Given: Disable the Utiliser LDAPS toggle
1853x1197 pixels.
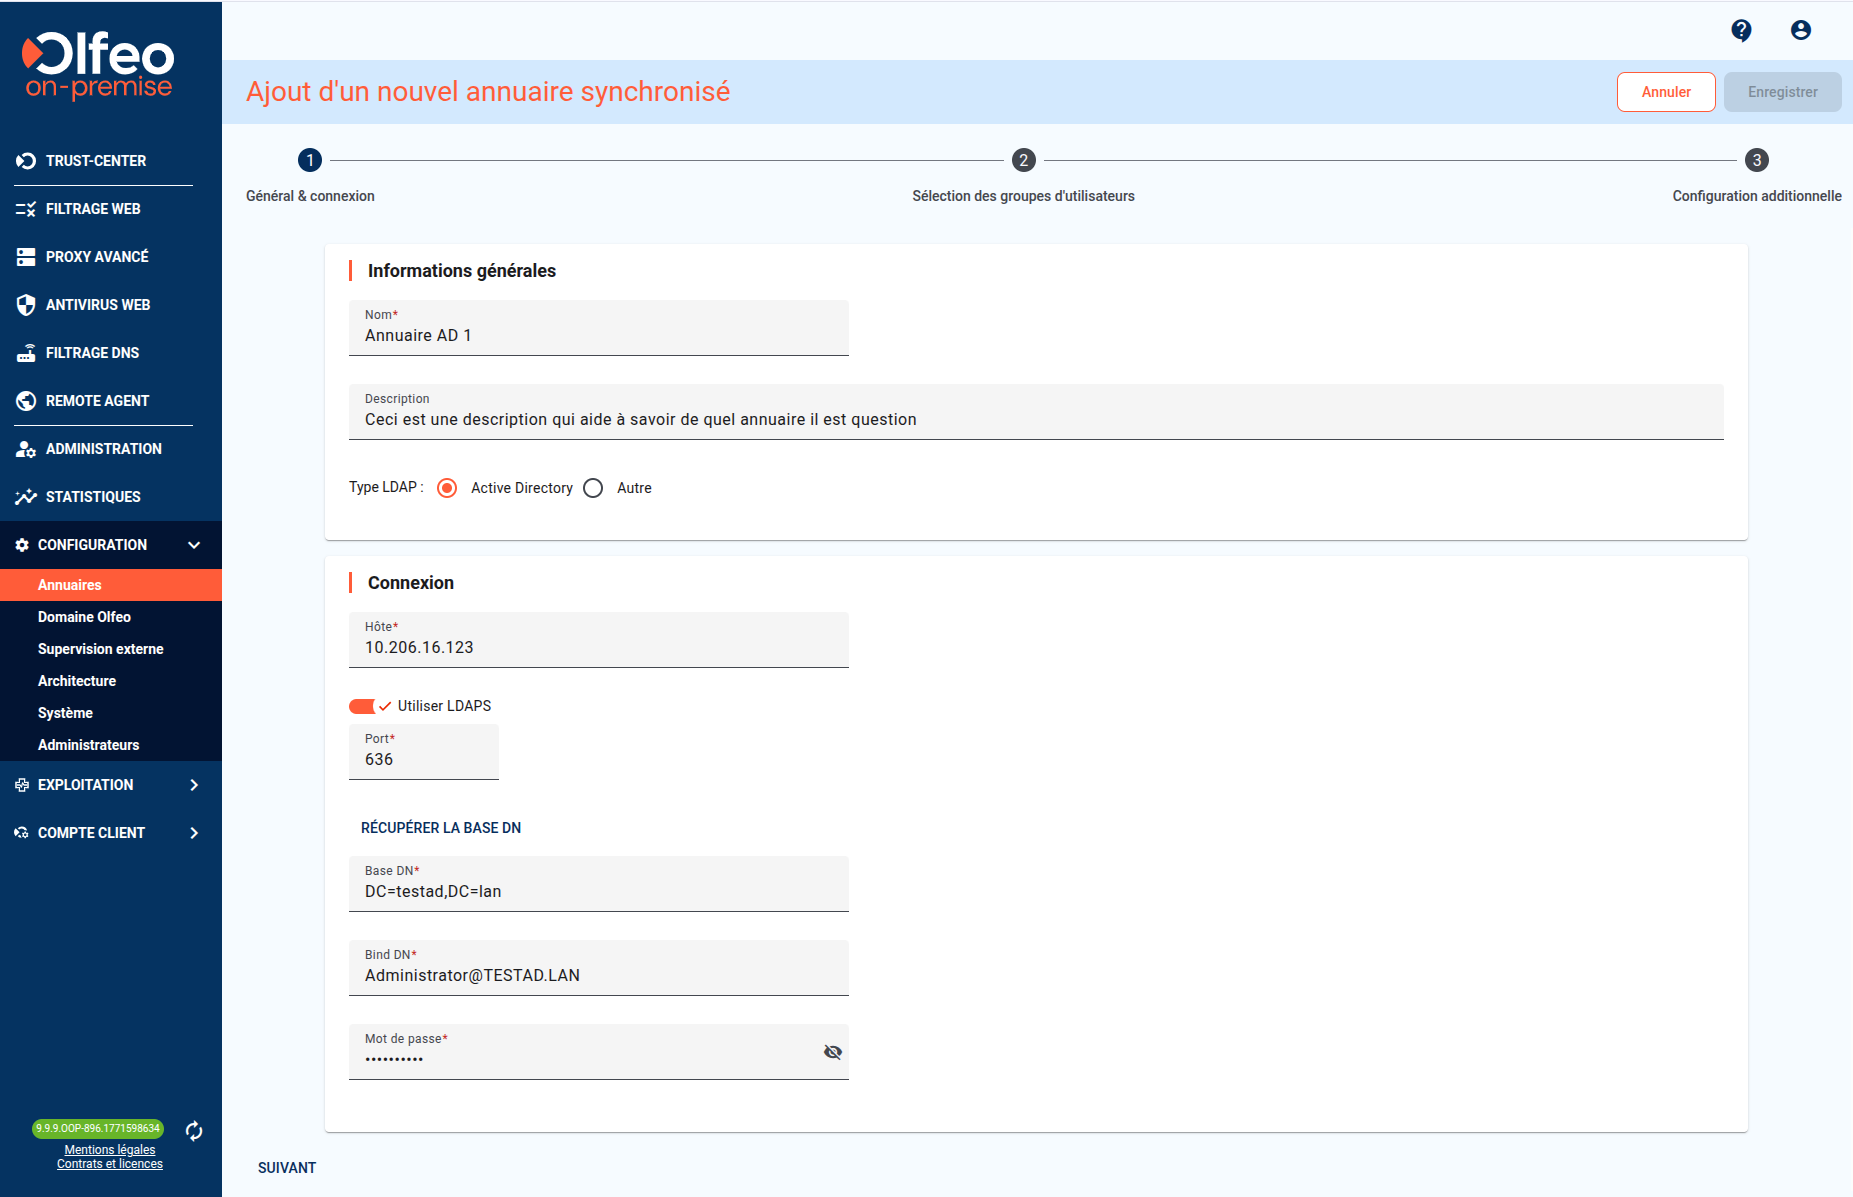Looking at the screenshot, I should pyautogui.click(x=364, y=706).
